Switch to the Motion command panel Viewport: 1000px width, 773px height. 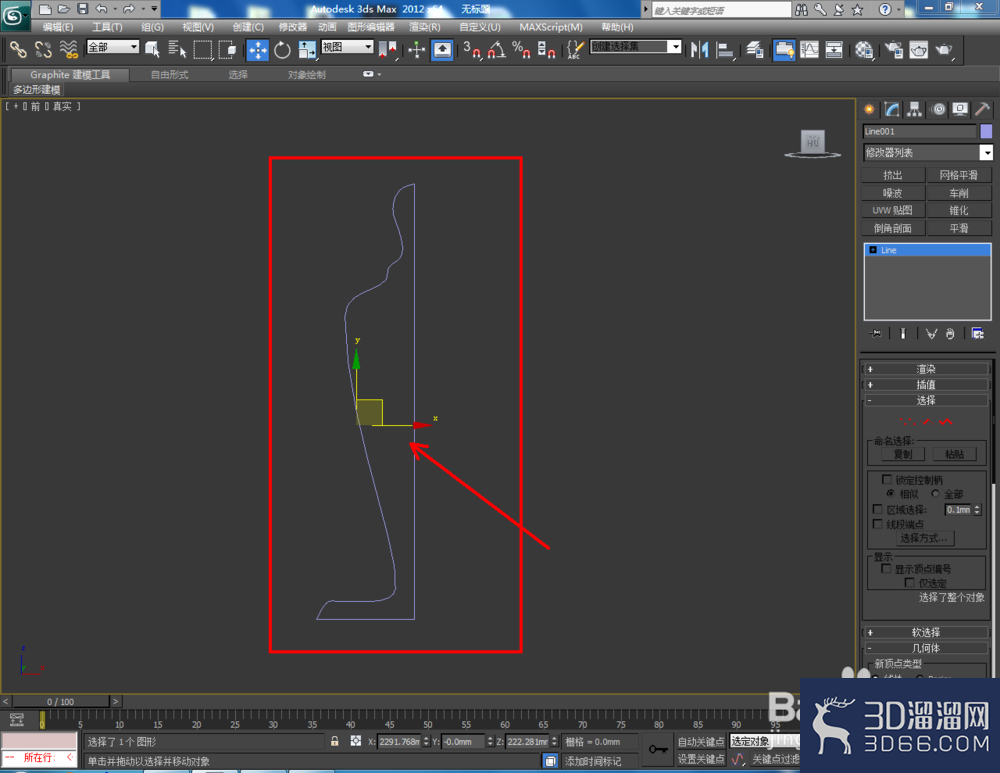pos(938,110)
